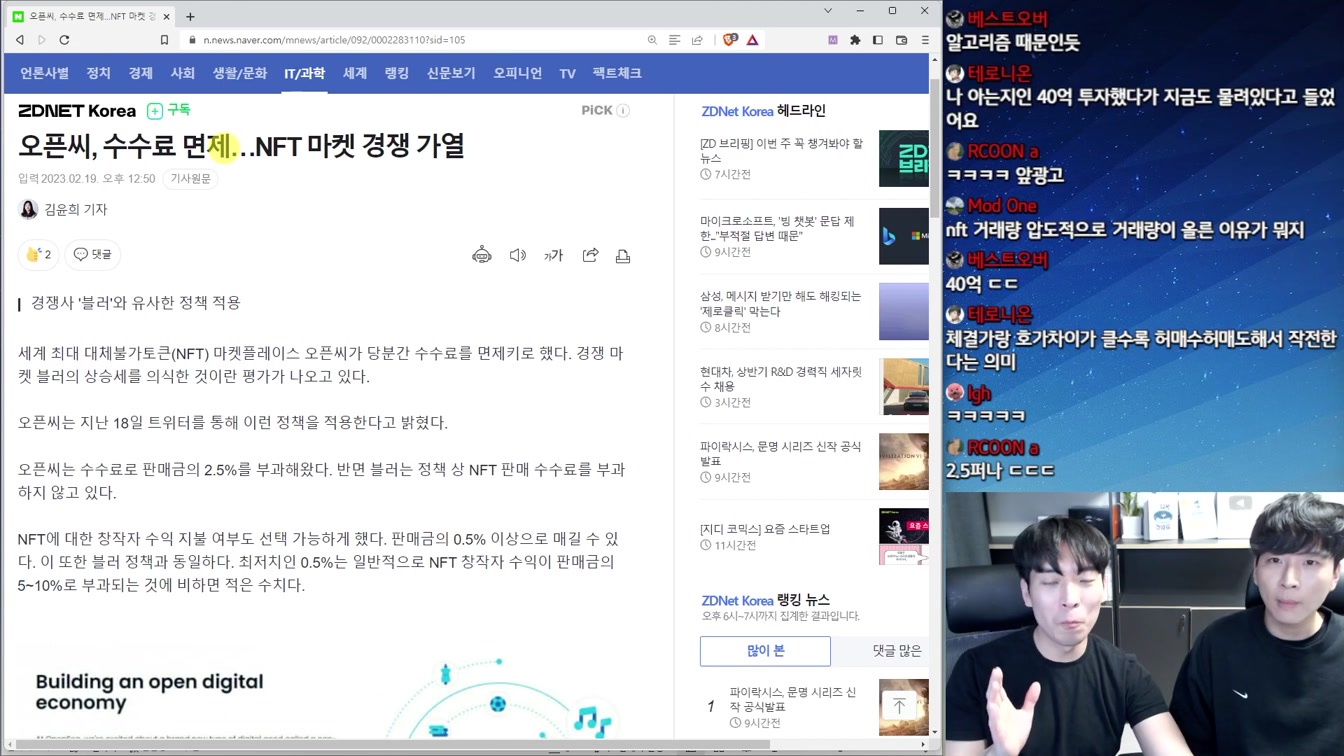Open the tab search chevron
This screenshot has height=756, width=1344.
click(x=828, y=11)
